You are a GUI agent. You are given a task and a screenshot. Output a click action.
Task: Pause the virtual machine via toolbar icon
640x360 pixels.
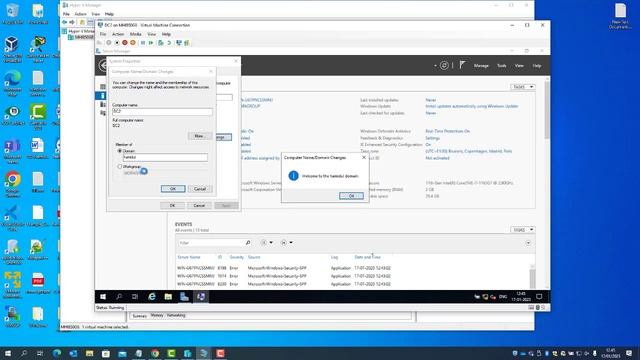[143, 42]
